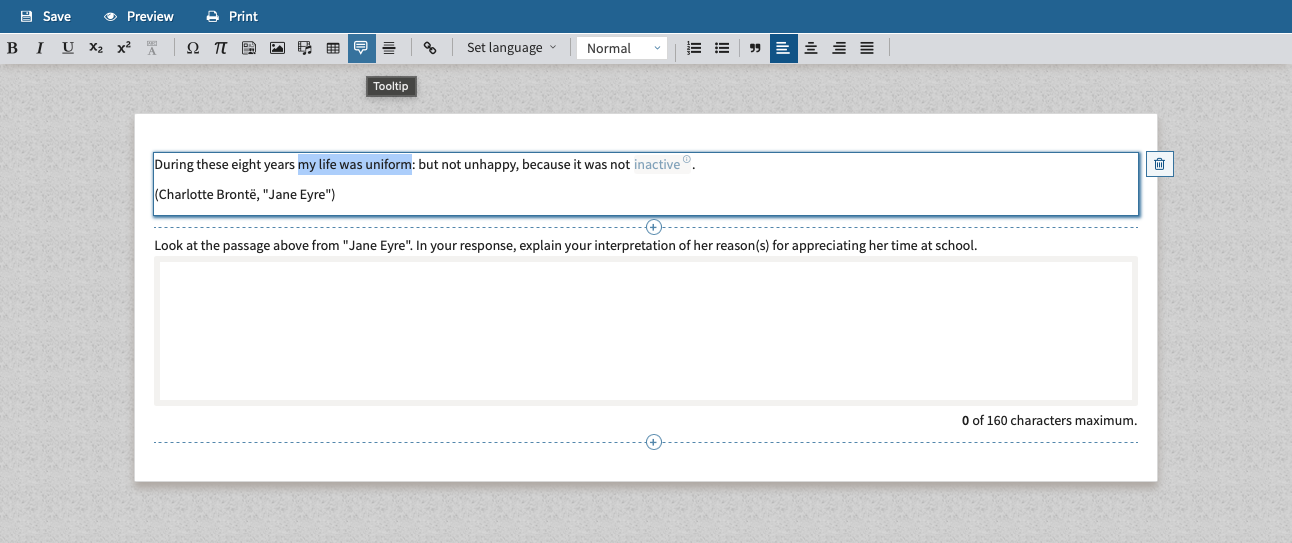The image size is (1292, 543).
Task: Insert special character with Omega icon
Action: (x=193, y=48)
